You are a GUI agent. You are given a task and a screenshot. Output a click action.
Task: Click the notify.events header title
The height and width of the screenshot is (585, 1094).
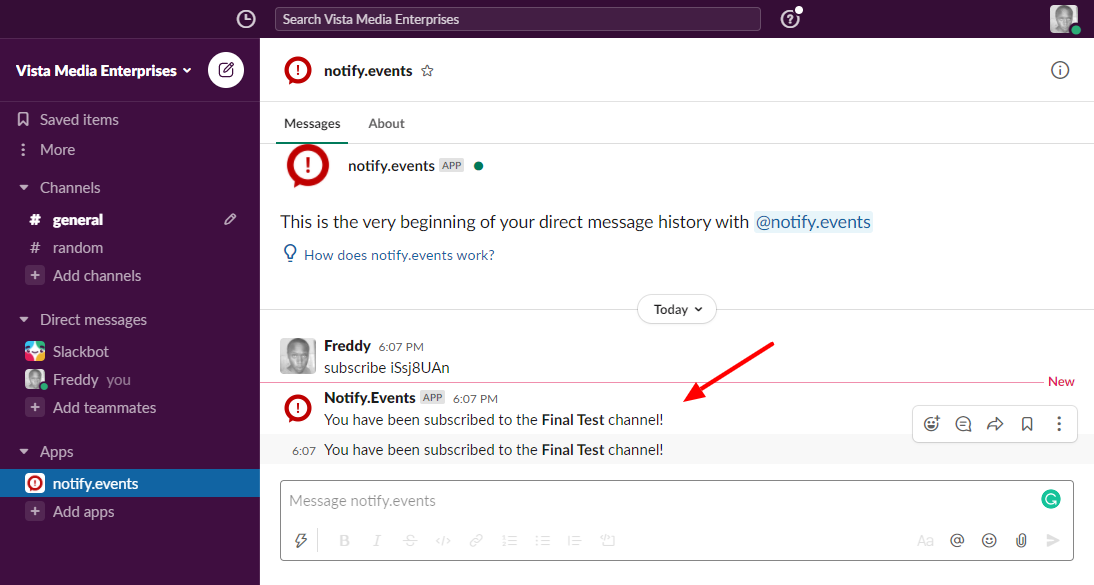coord(368,71)
